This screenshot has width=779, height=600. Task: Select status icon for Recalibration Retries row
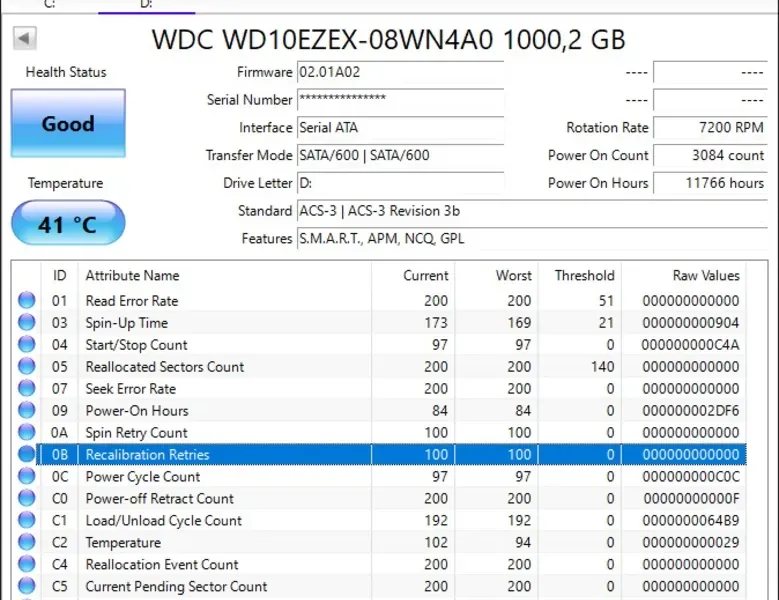(27, 454)
